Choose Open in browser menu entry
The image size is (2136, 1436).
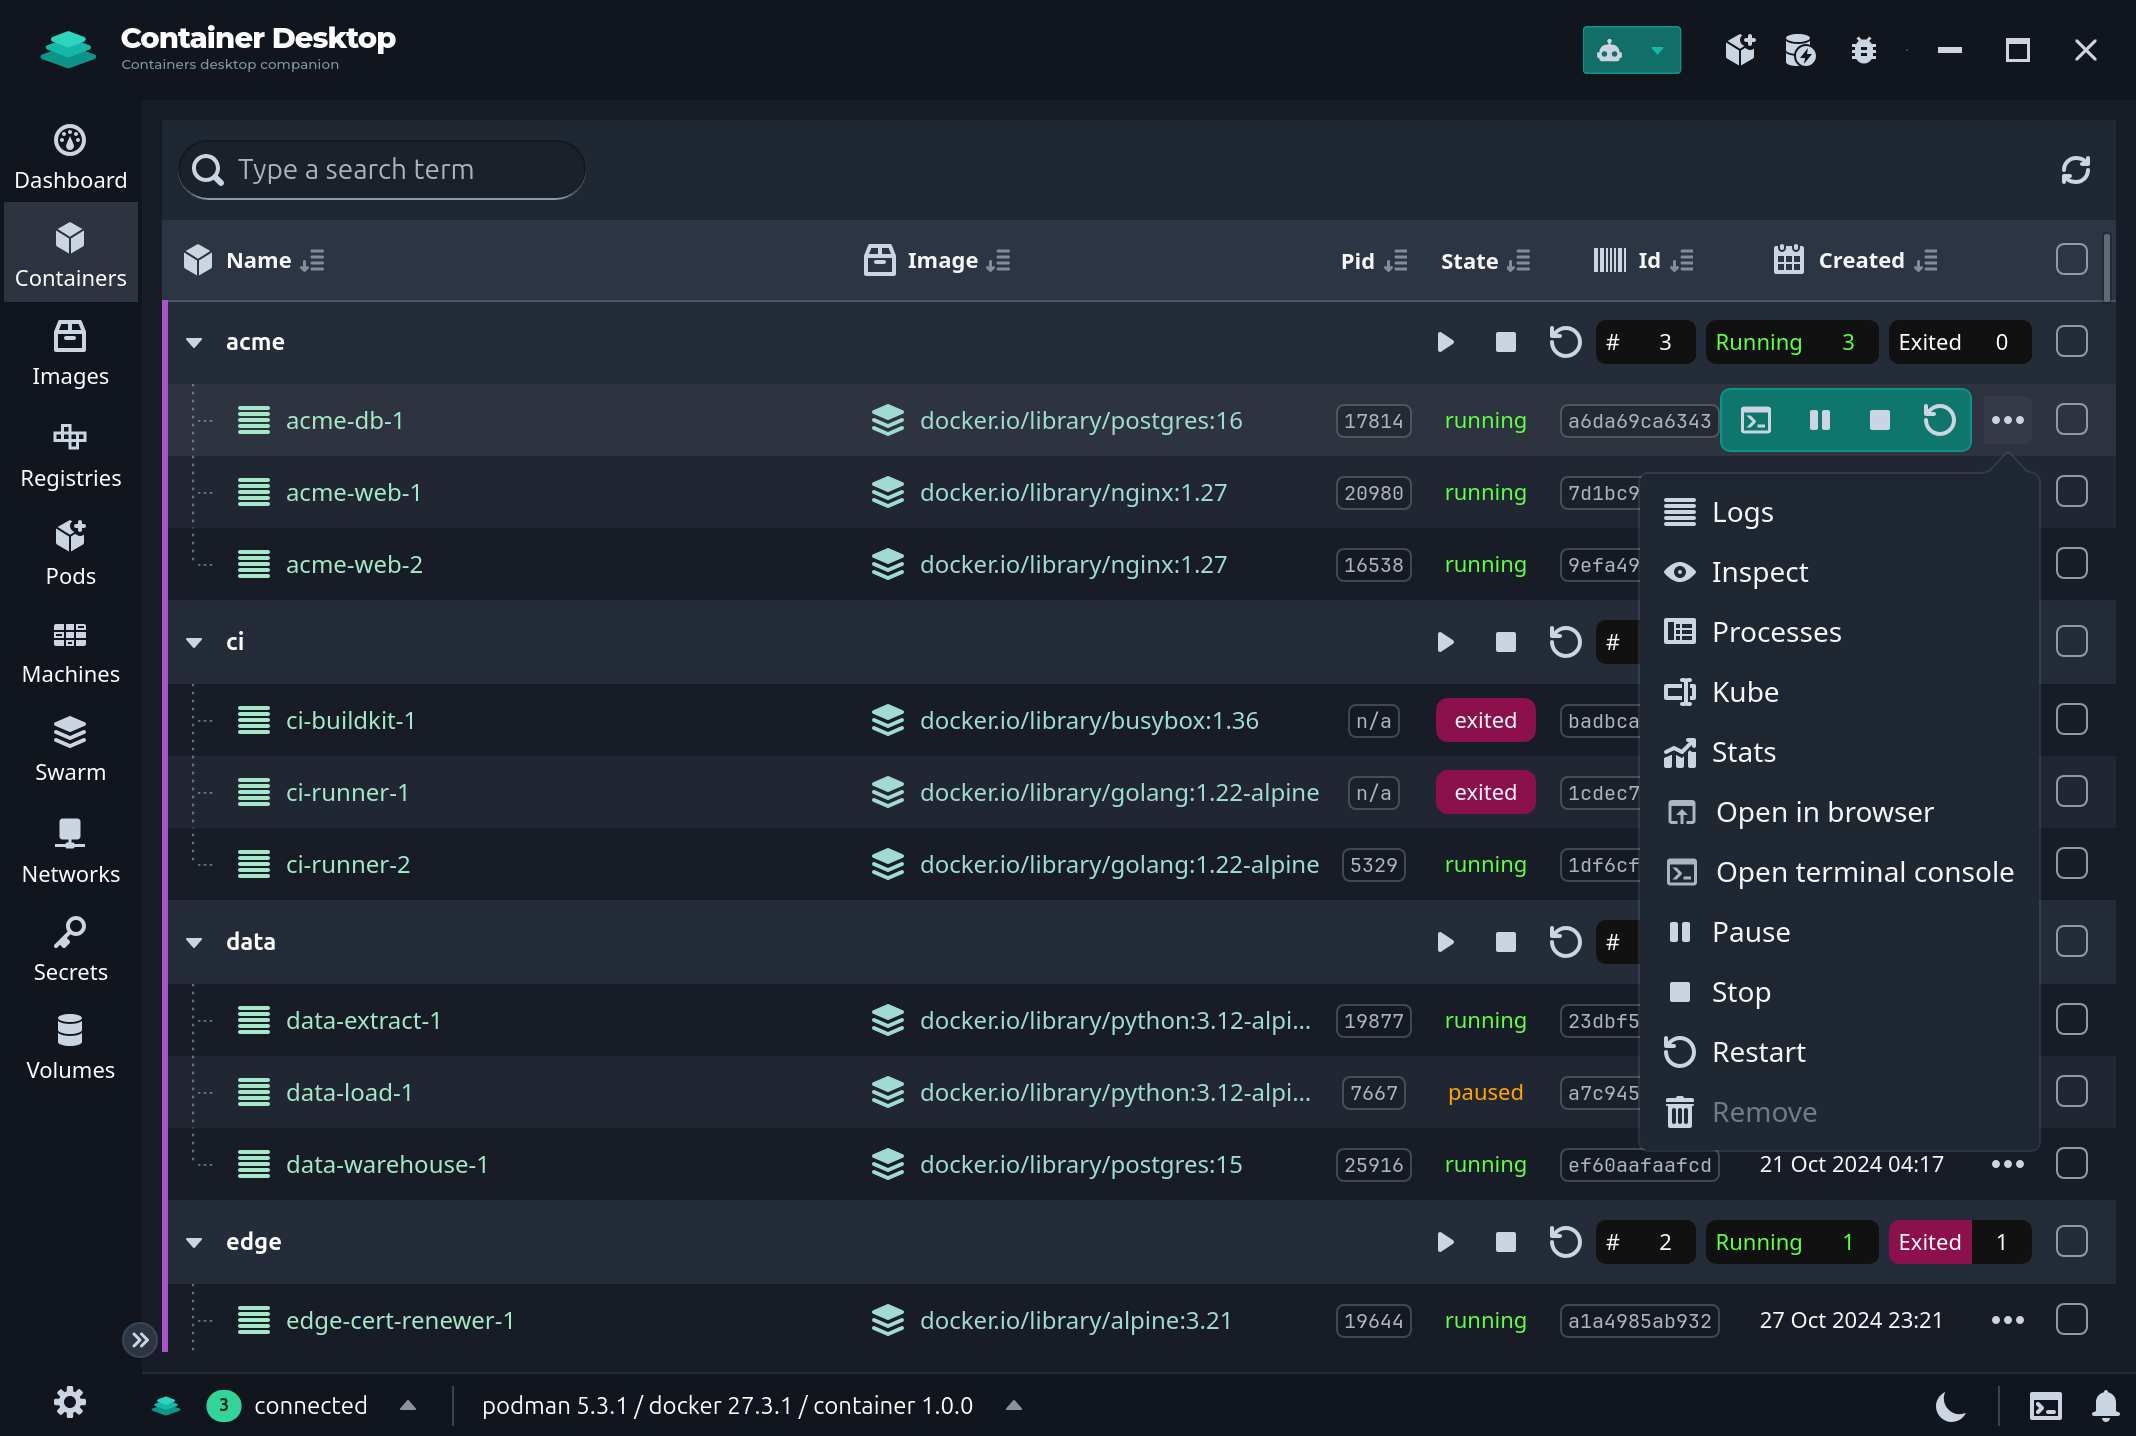click(x=1840, y=812)
